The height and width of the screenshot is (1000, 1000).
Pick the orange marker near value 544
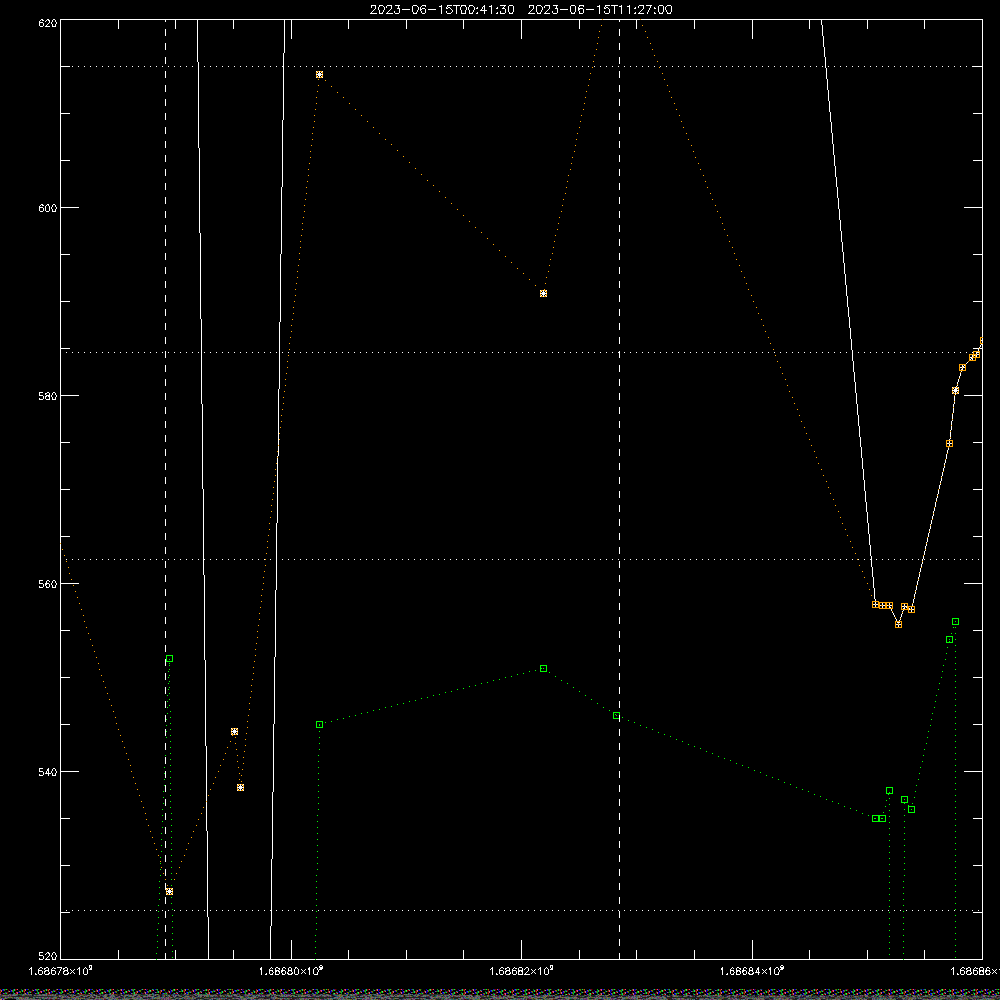coord(234,732)
